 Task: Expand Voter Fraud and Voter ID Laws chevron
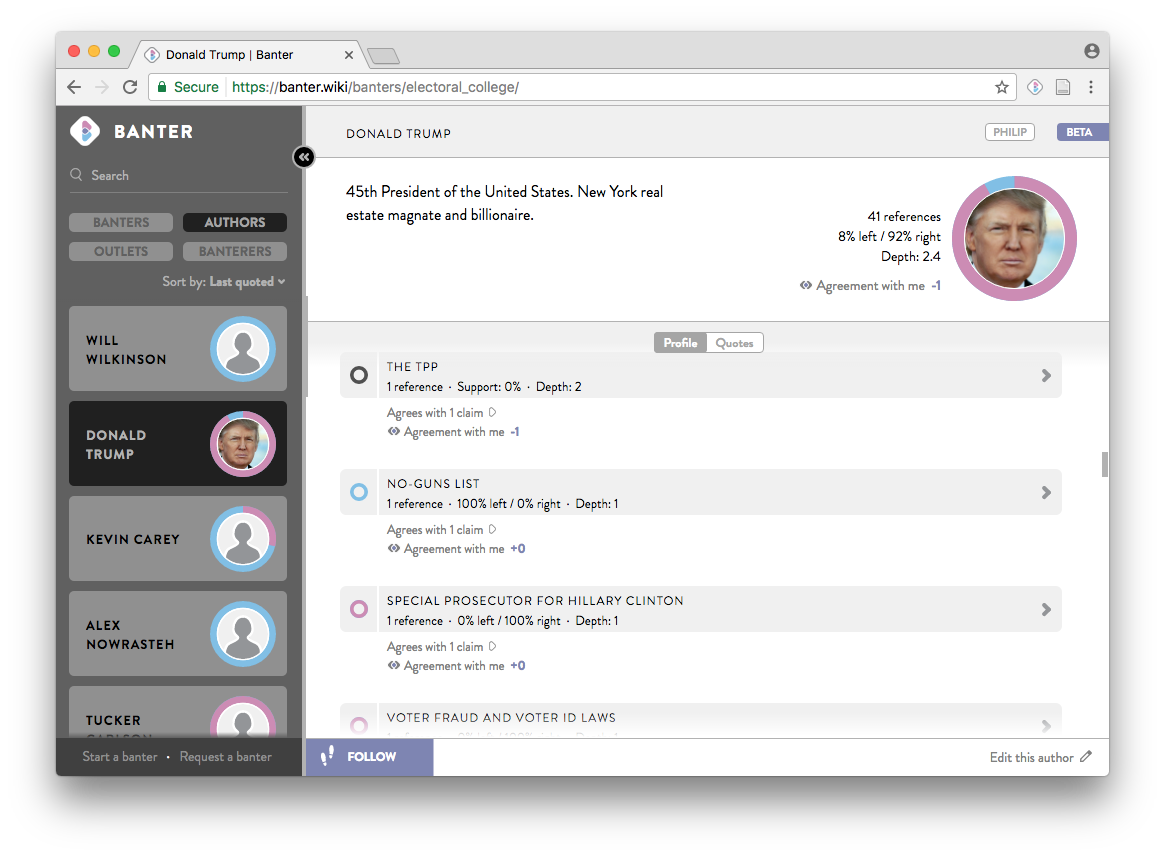(1046, 726)
